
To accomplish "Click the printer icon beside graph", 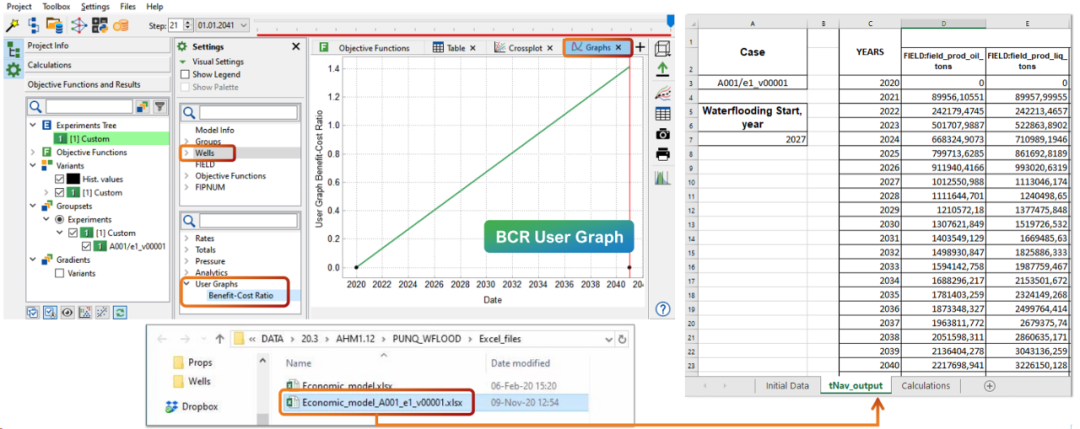I will click(663, 154).
